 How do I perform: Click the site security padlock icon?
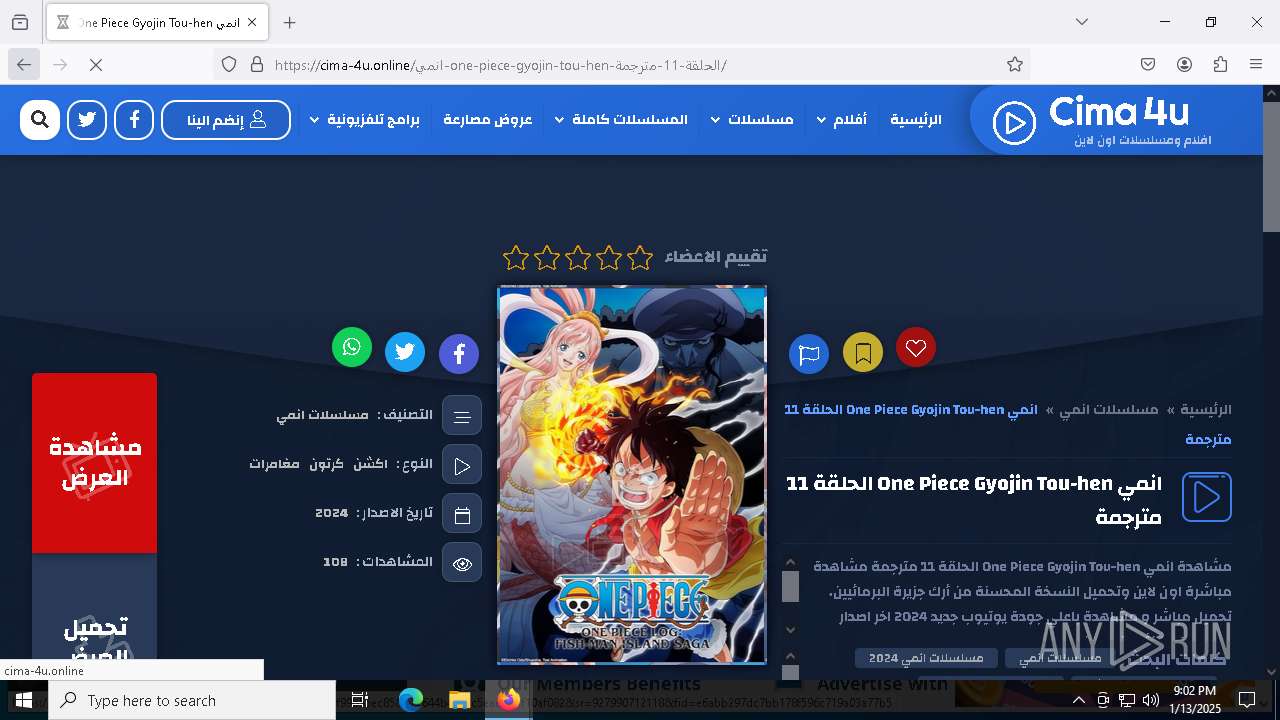[257, 65]
